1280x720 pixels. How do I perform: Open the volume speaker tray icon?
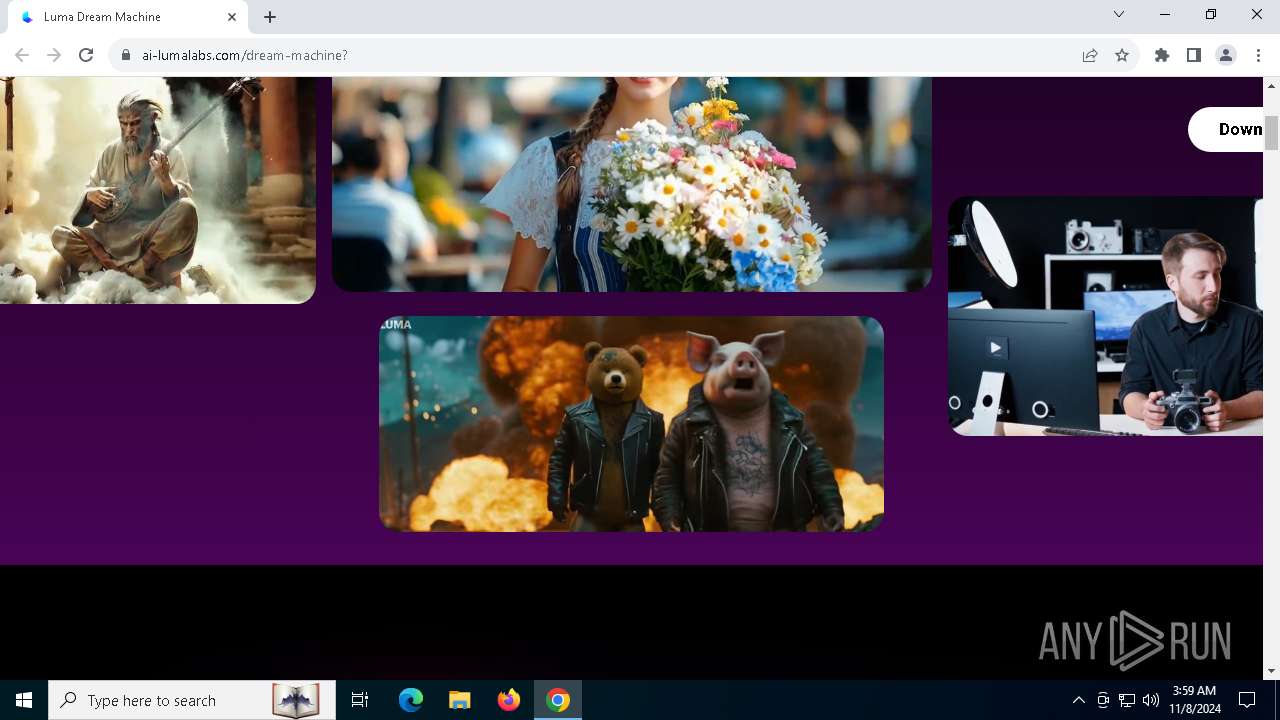click(1151, 700)
